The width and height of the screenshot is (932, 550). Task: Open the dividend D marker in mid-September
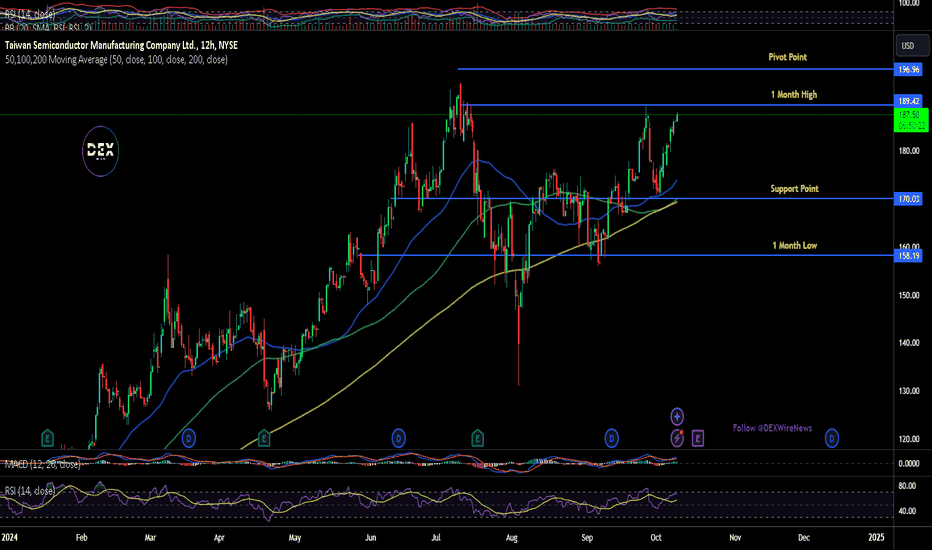pyautogui.click(x=611, y=439)
